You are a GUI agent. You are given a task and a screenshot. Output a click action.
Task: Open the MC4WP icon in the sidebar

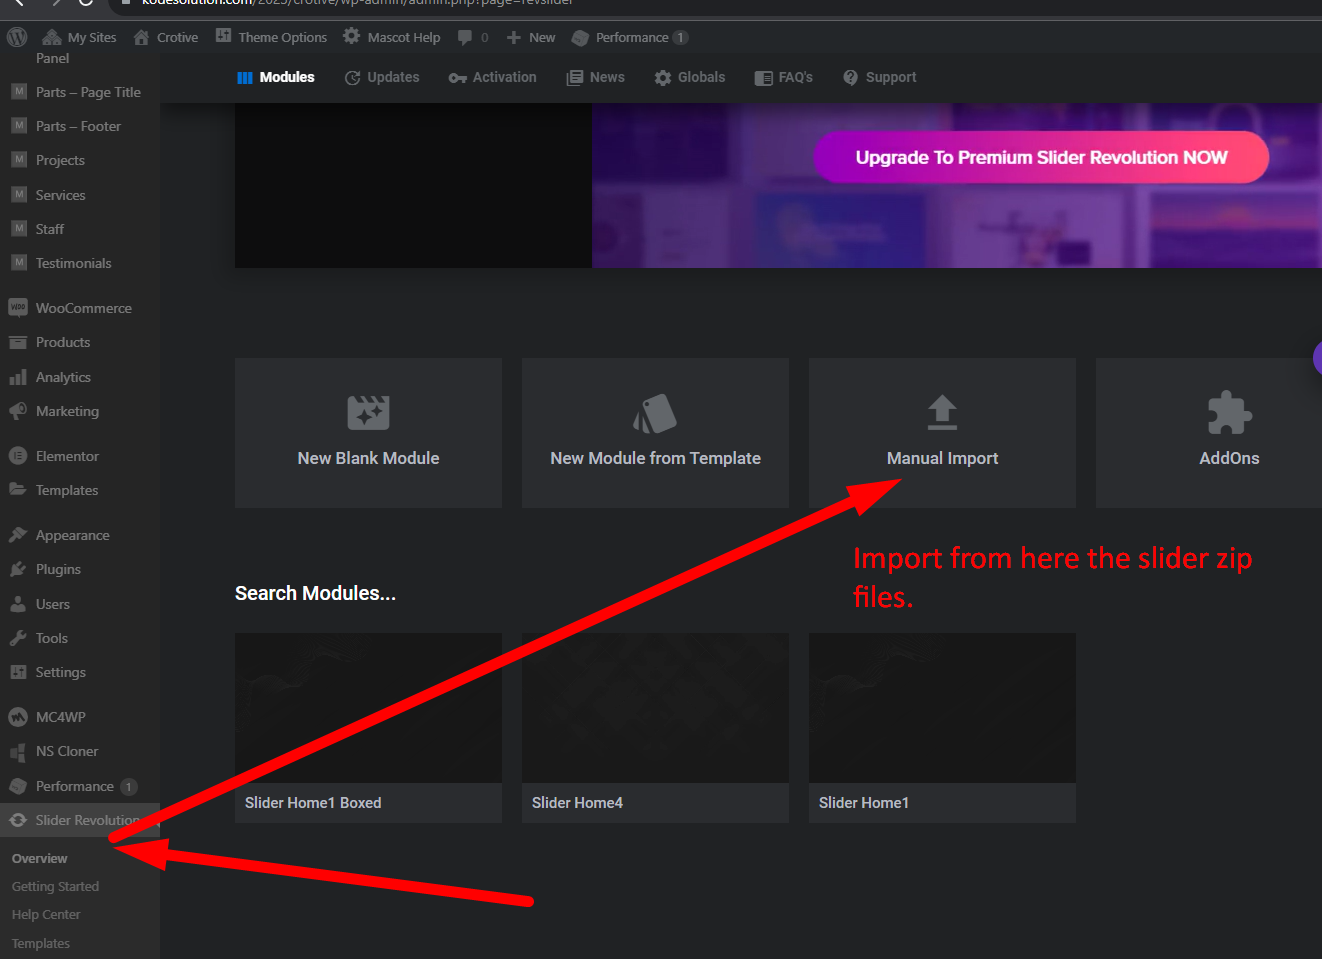18,717
